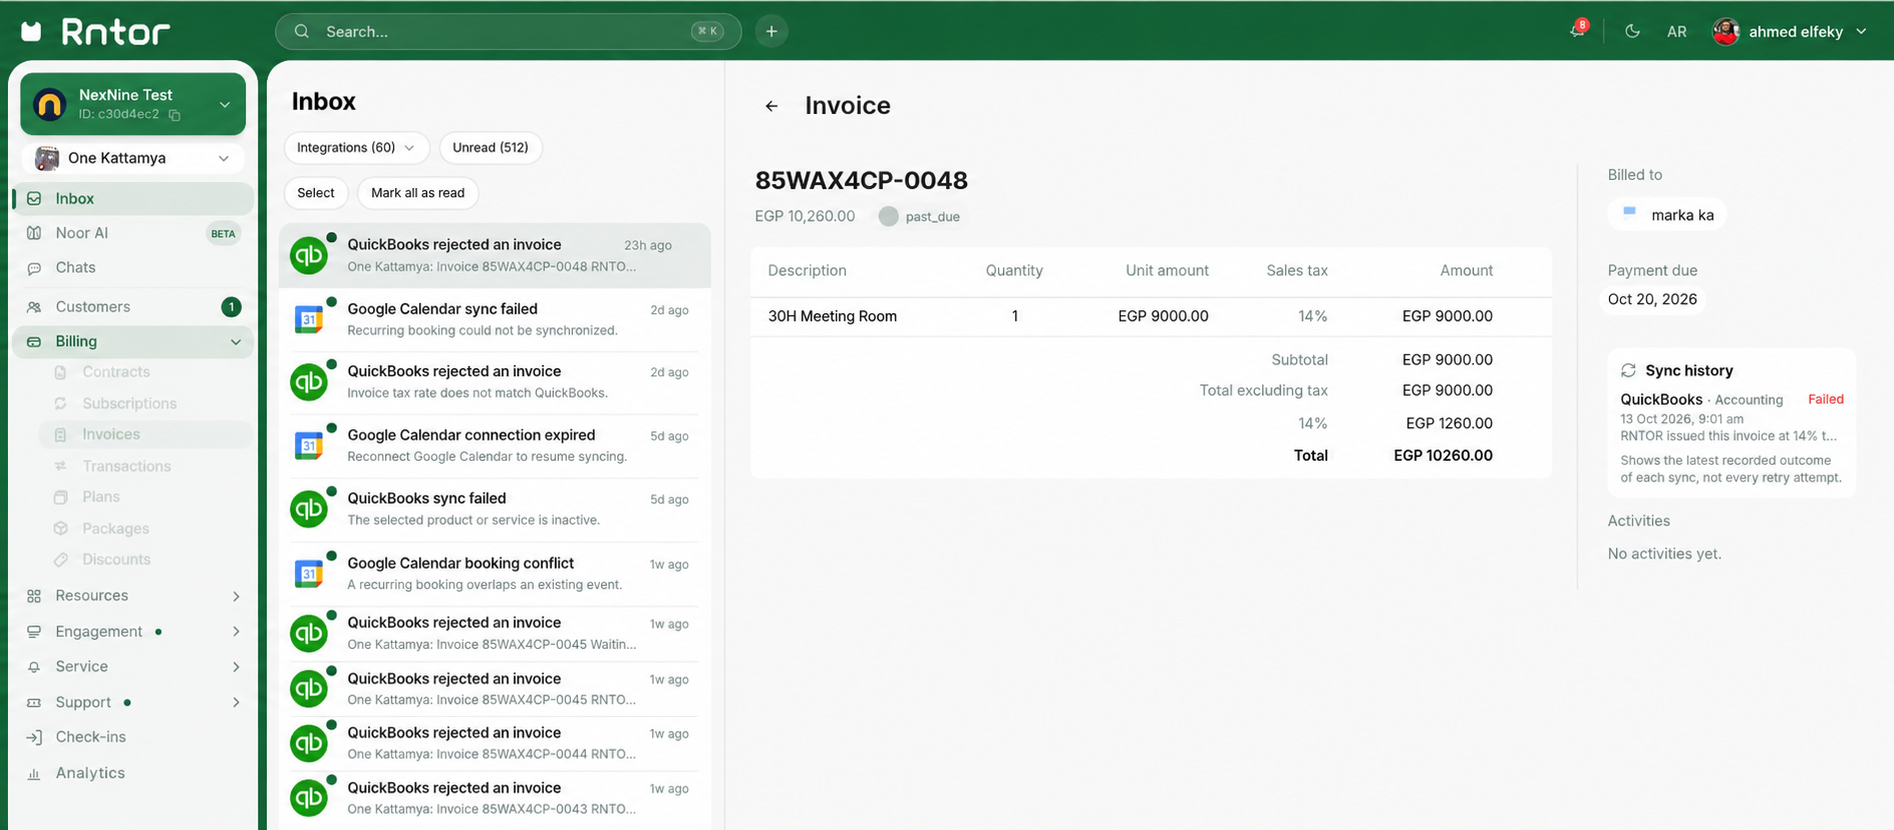Click the Failed sync status label
The image size is (1894, 830).
tap(1825, 399)
